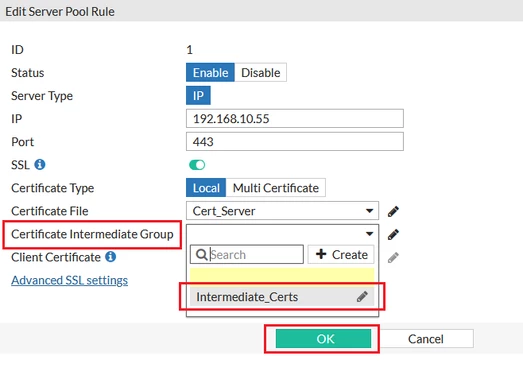Click the SSL info icon
523x371 pixels.
(x=40, y=164)
